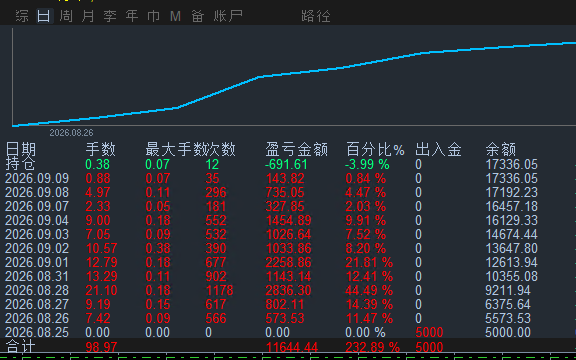Image resolution: width=576 pixels, height=360 pixels.
Task: Select the 账户 account tab
Action: click(228, 16)
